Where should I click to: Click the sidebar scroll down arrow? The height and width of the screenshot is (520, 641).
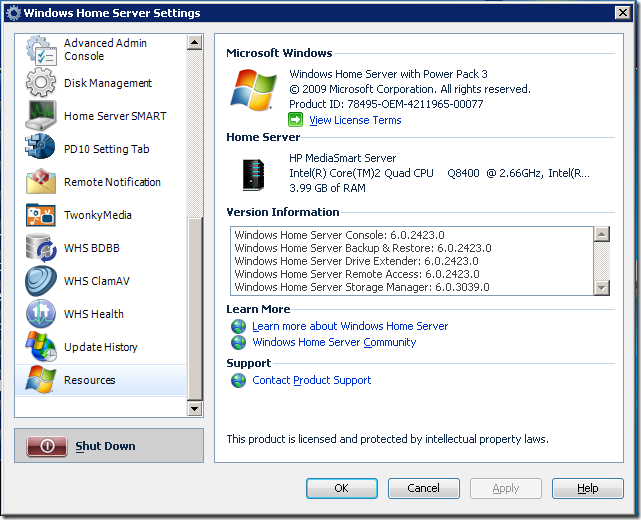[x=195, y=408]
